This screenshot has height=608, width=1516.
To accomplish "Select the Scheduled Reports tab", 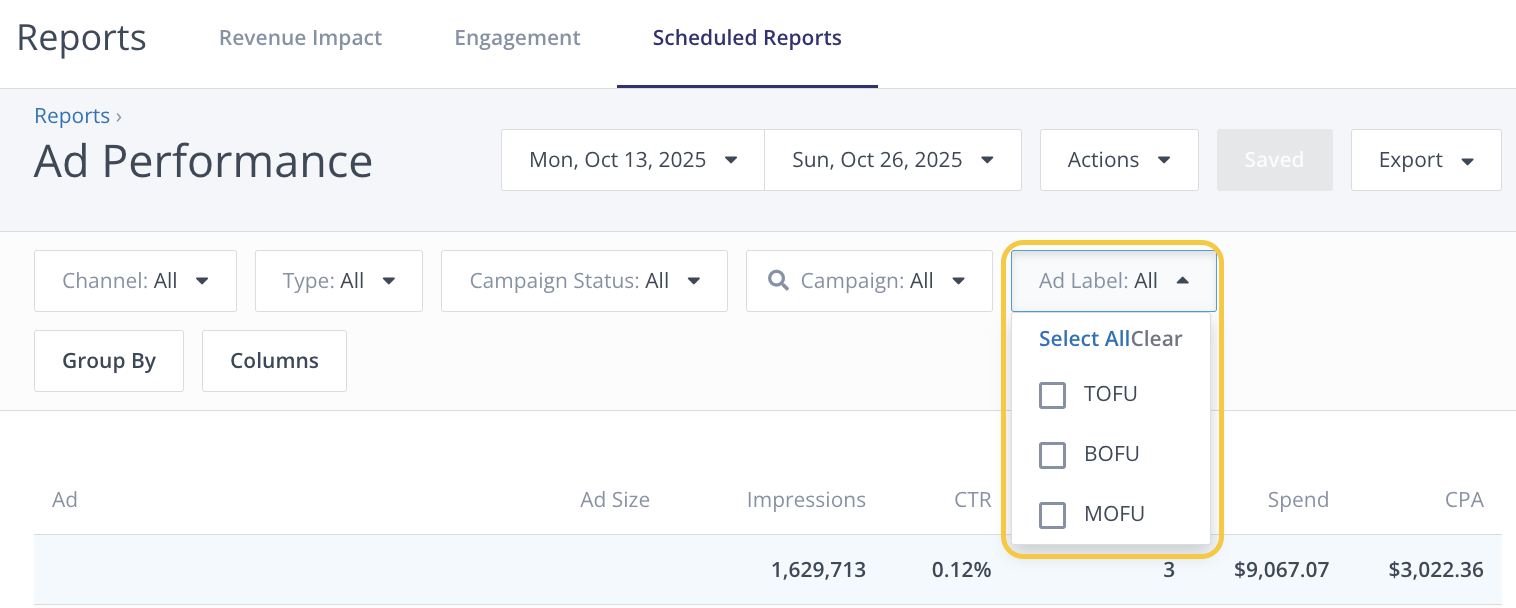I will tap(747, 38).
